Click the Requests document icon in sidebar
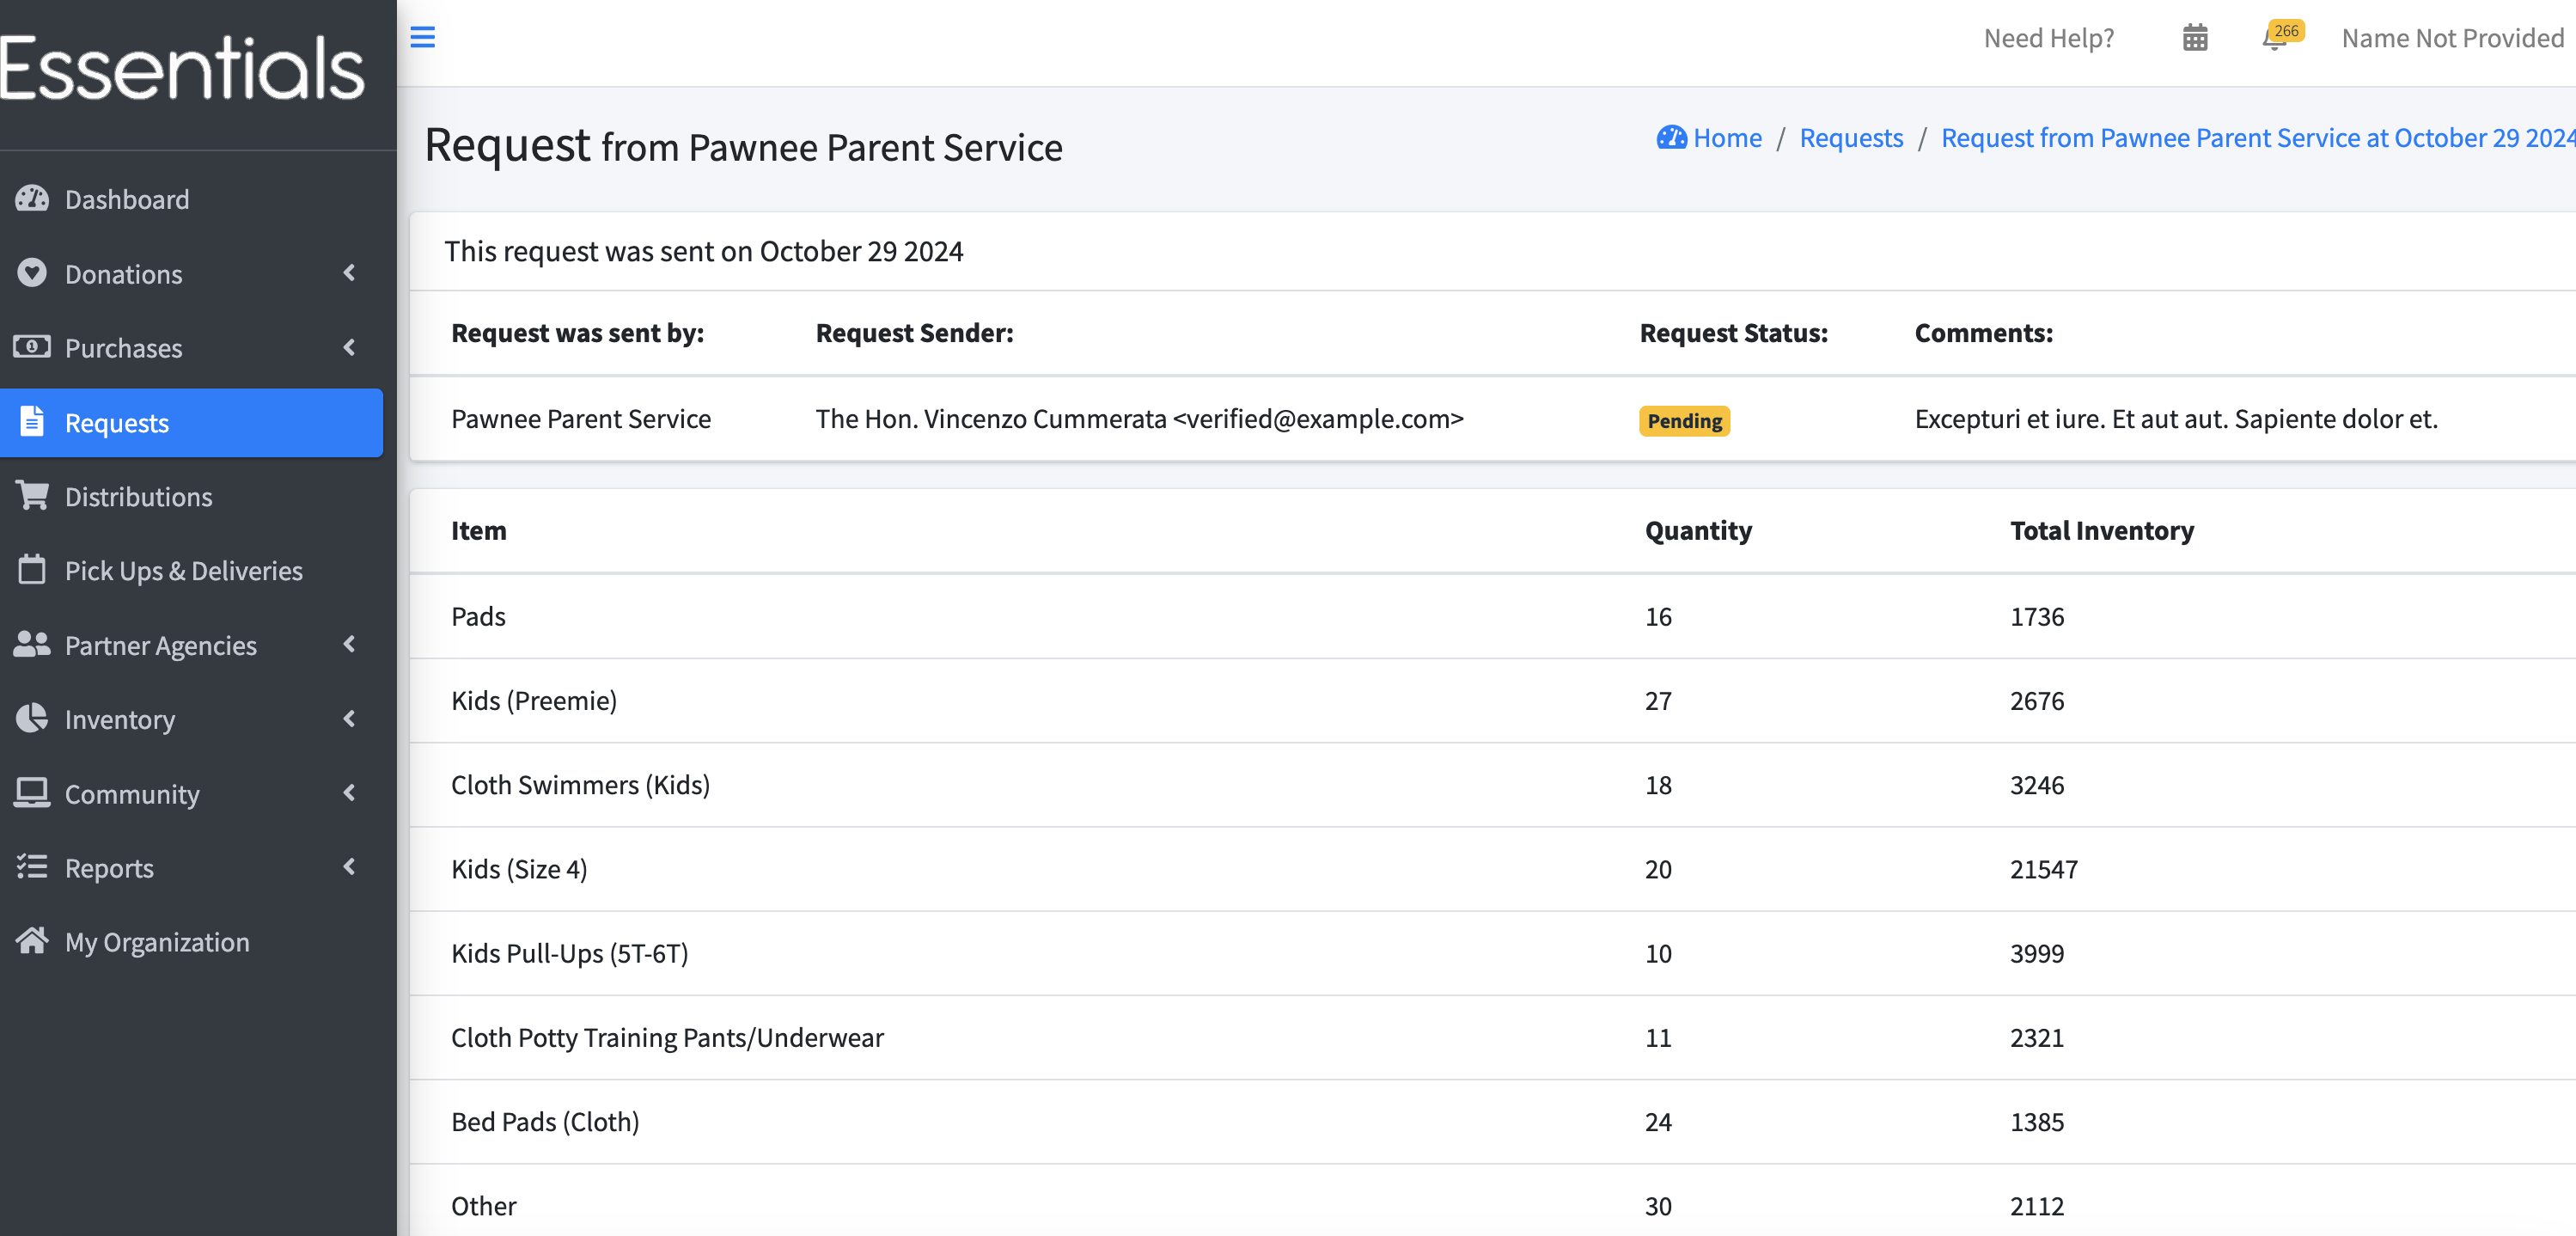 point(32,422)
